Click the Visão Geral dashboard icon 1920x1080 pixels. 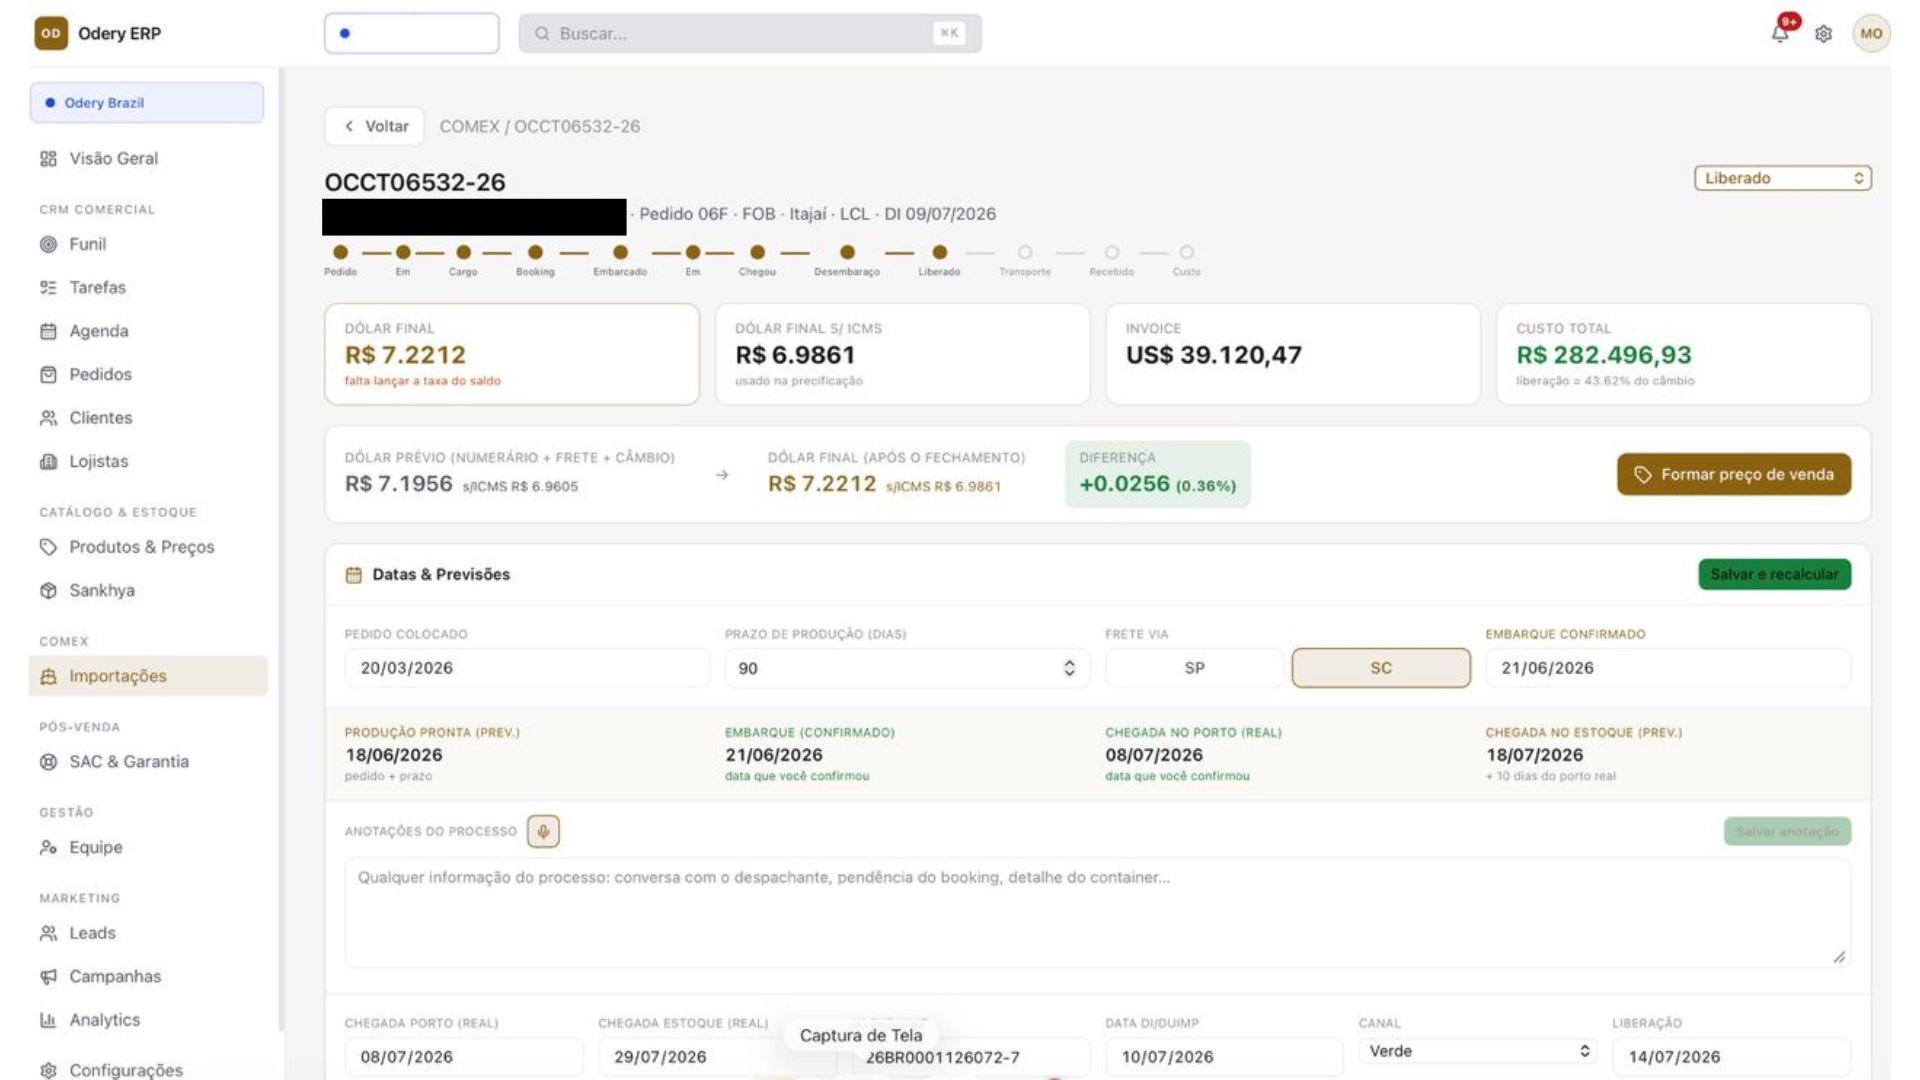[x=48, y=159]
